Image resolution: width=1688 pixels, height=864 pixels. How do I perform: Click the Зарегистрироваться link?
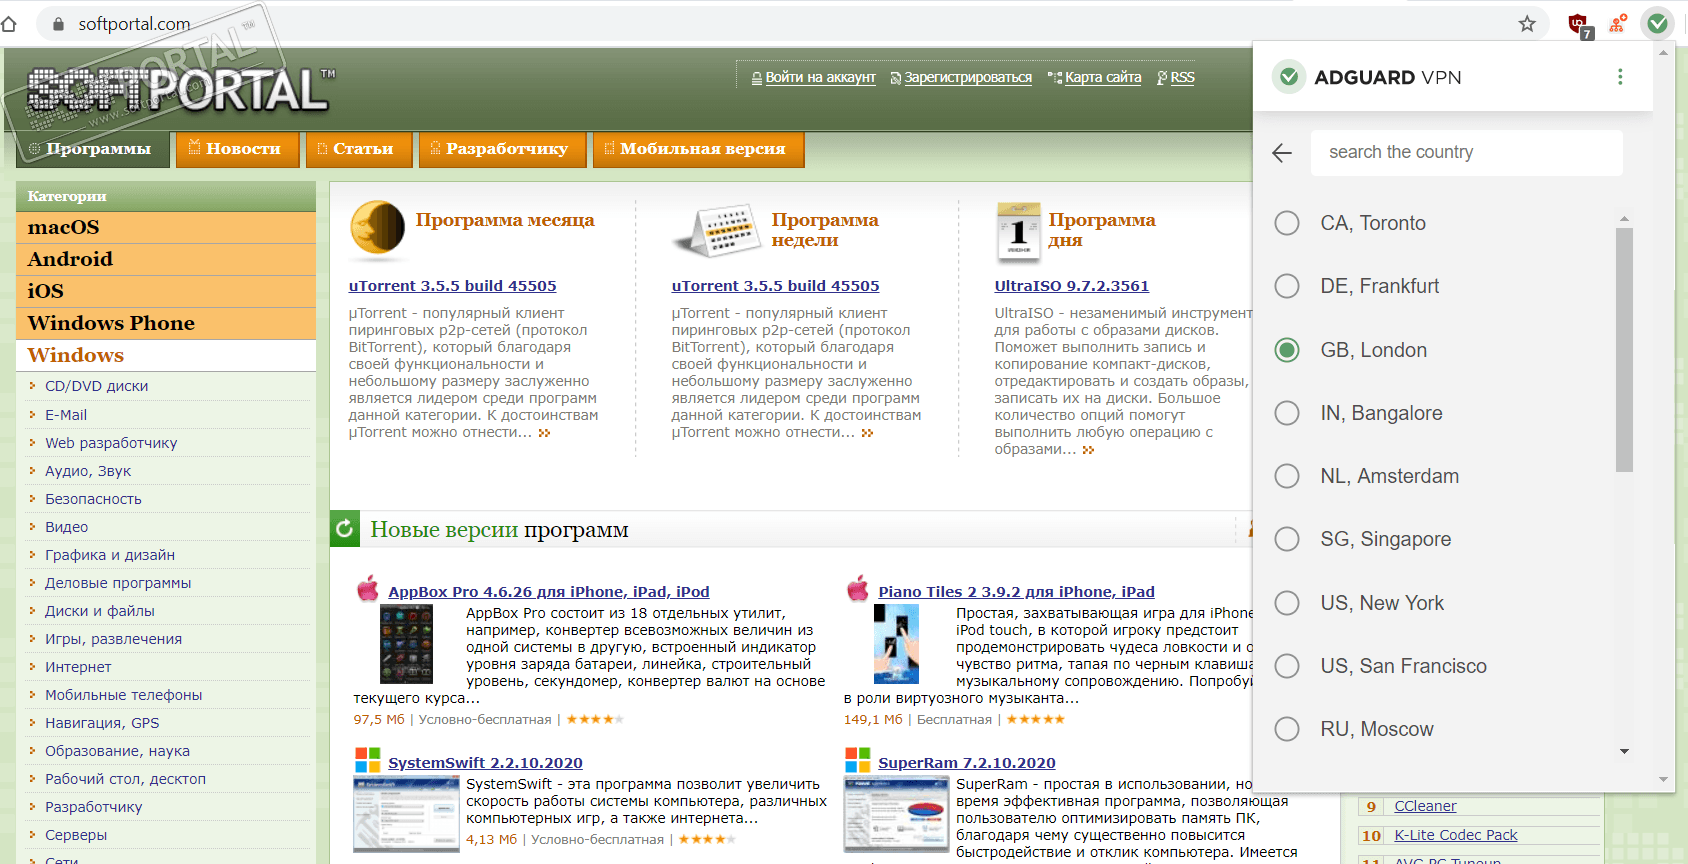pos(968,77)
